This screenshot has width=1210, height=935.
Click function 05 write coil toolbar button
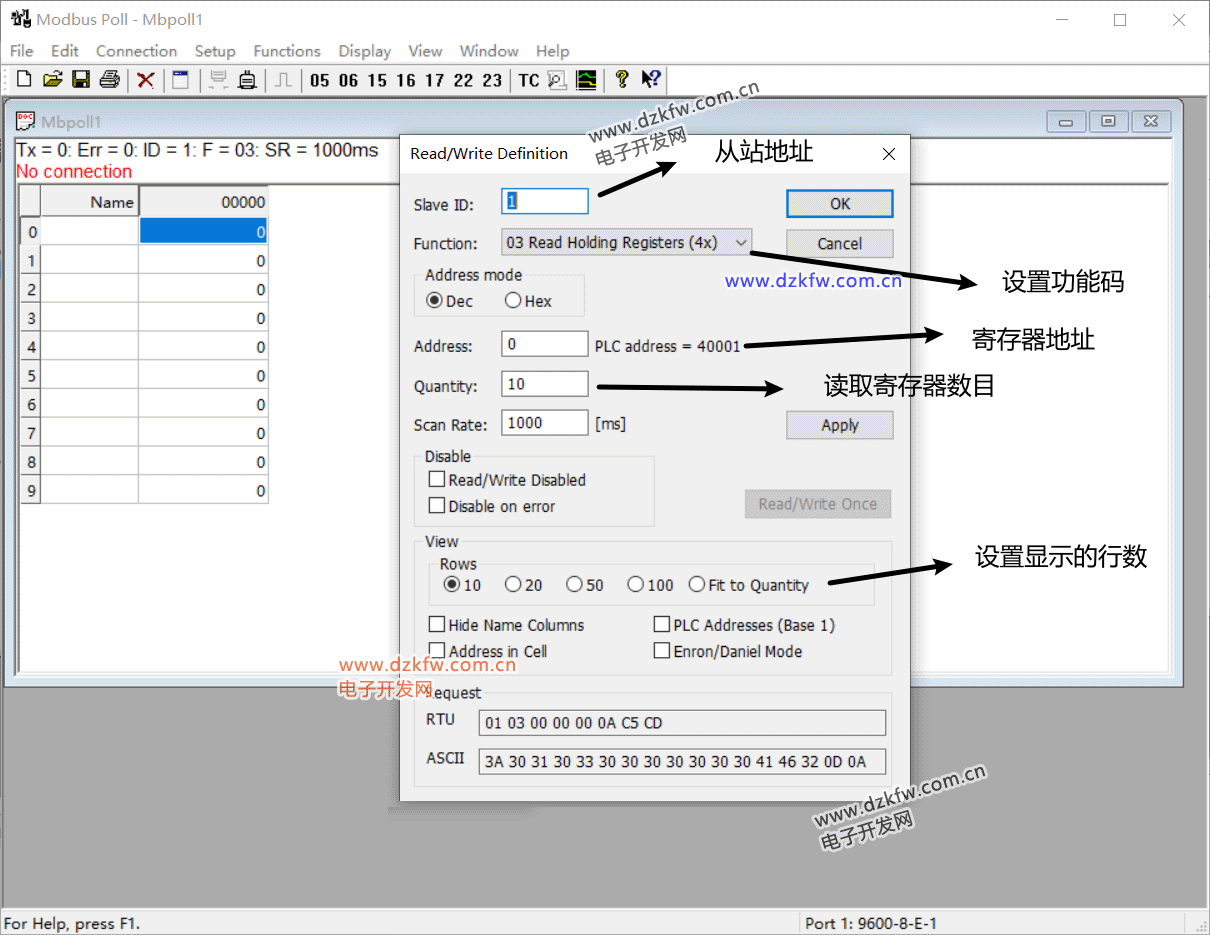pos(320,80)
